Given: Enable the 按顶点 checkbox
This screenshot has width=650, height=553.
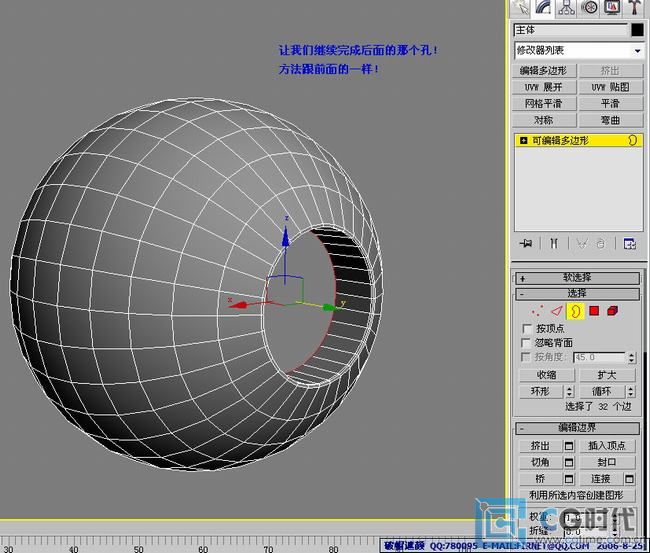Looking at the screenshot, I should click(x=527, y=329).
